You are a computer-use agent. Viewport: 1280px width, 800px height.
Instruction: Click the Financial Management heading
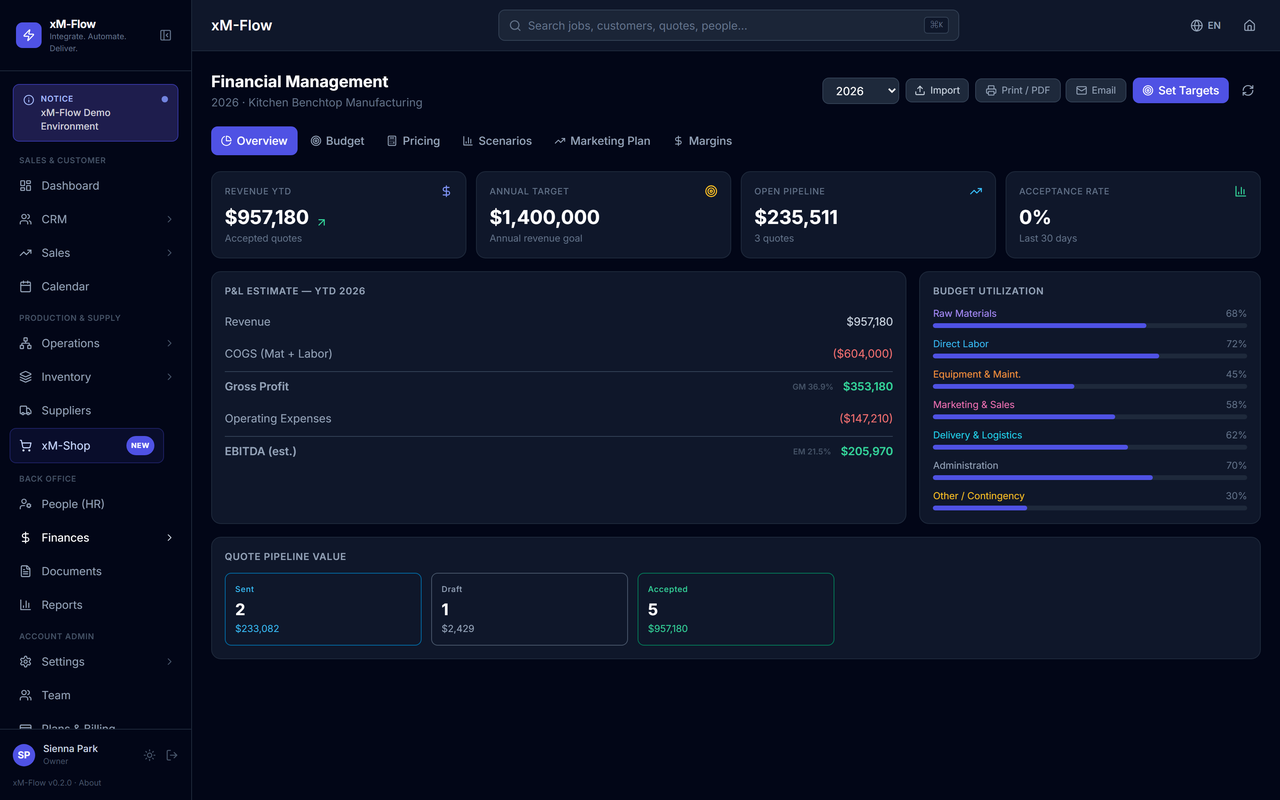click(x=300, y=82)
